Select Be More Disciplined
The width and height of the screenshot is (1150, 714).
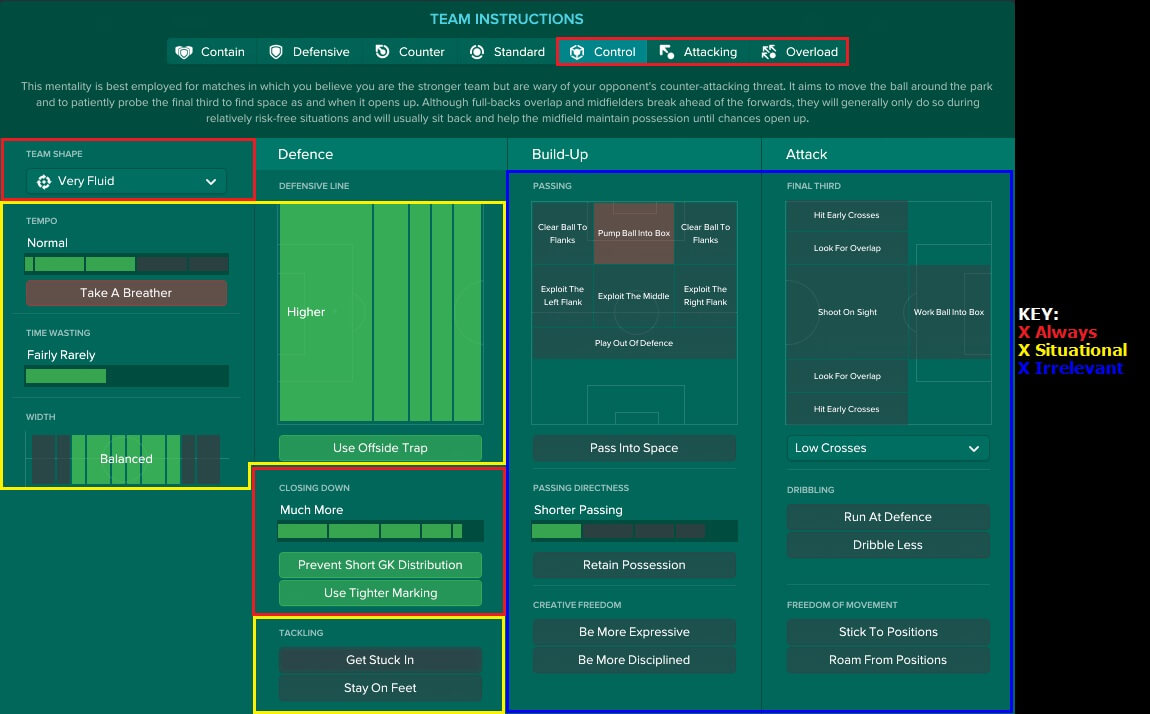(634, 660)
